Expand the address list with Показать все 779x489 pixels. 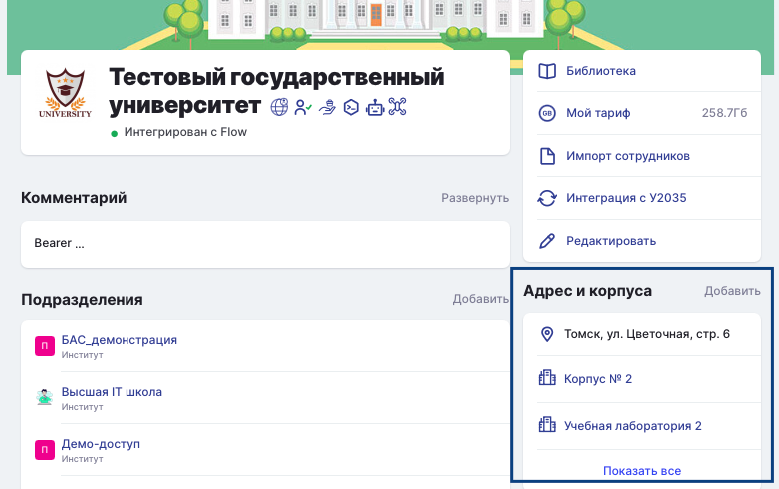tap(642, 471)
